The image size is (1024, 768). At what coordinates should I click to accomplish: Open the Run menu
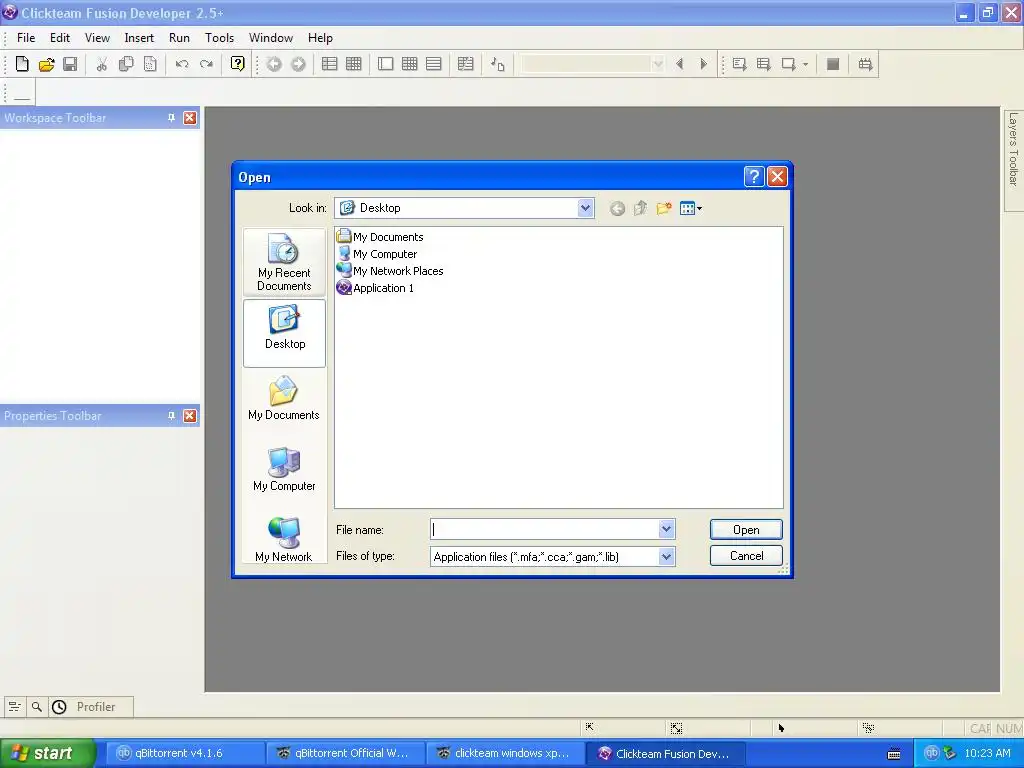click(x=179, y=38)
